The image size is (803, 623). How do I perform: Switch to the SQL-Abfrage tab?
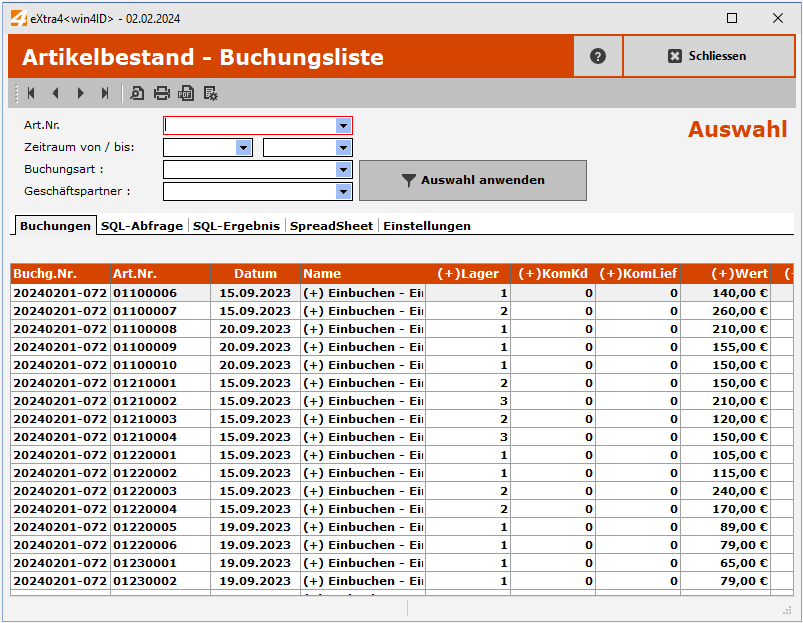[141, 226]
